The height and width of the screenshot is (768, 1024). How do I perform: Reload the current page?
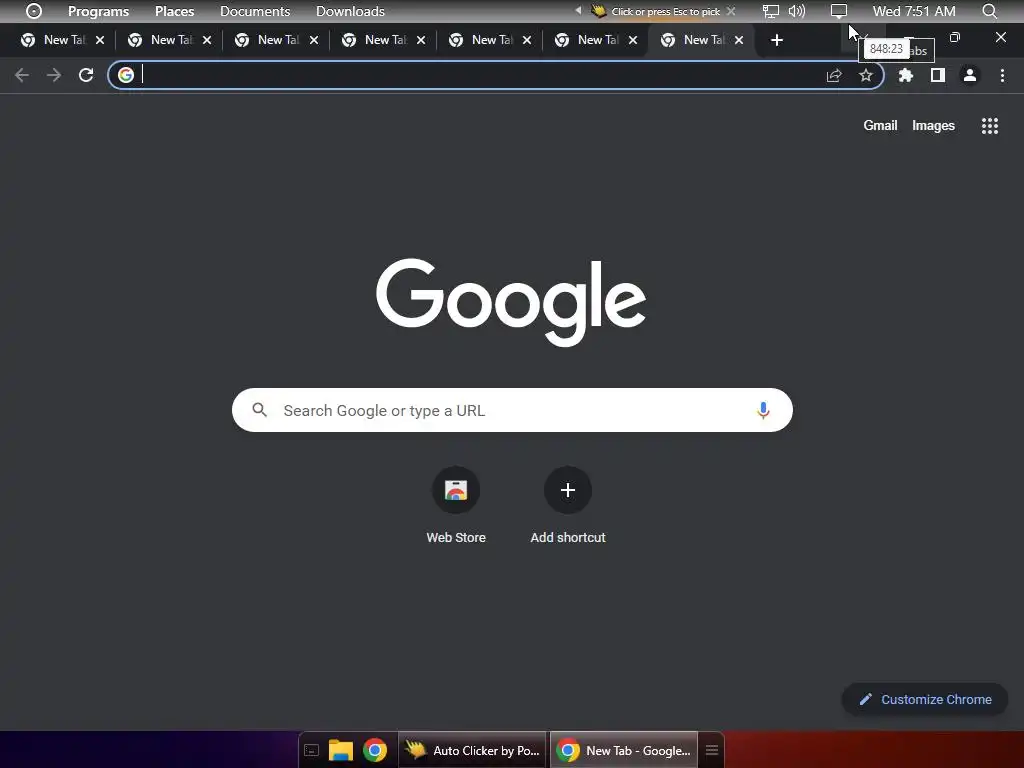tap(86, 75)
